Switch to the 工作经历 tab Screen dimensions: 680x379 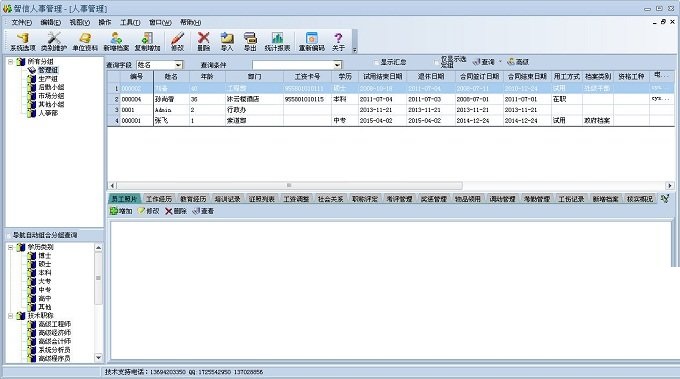click(x=159, y=199)
